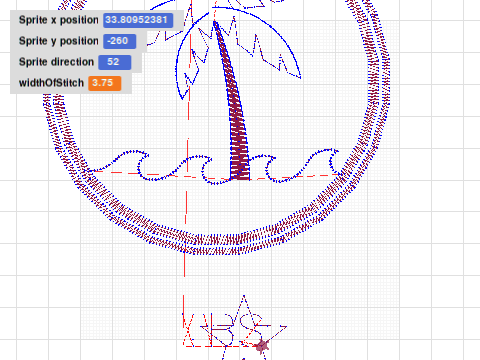Click the widthOfStitch value 3.75

pyautogui.click(x=105, y=83)
